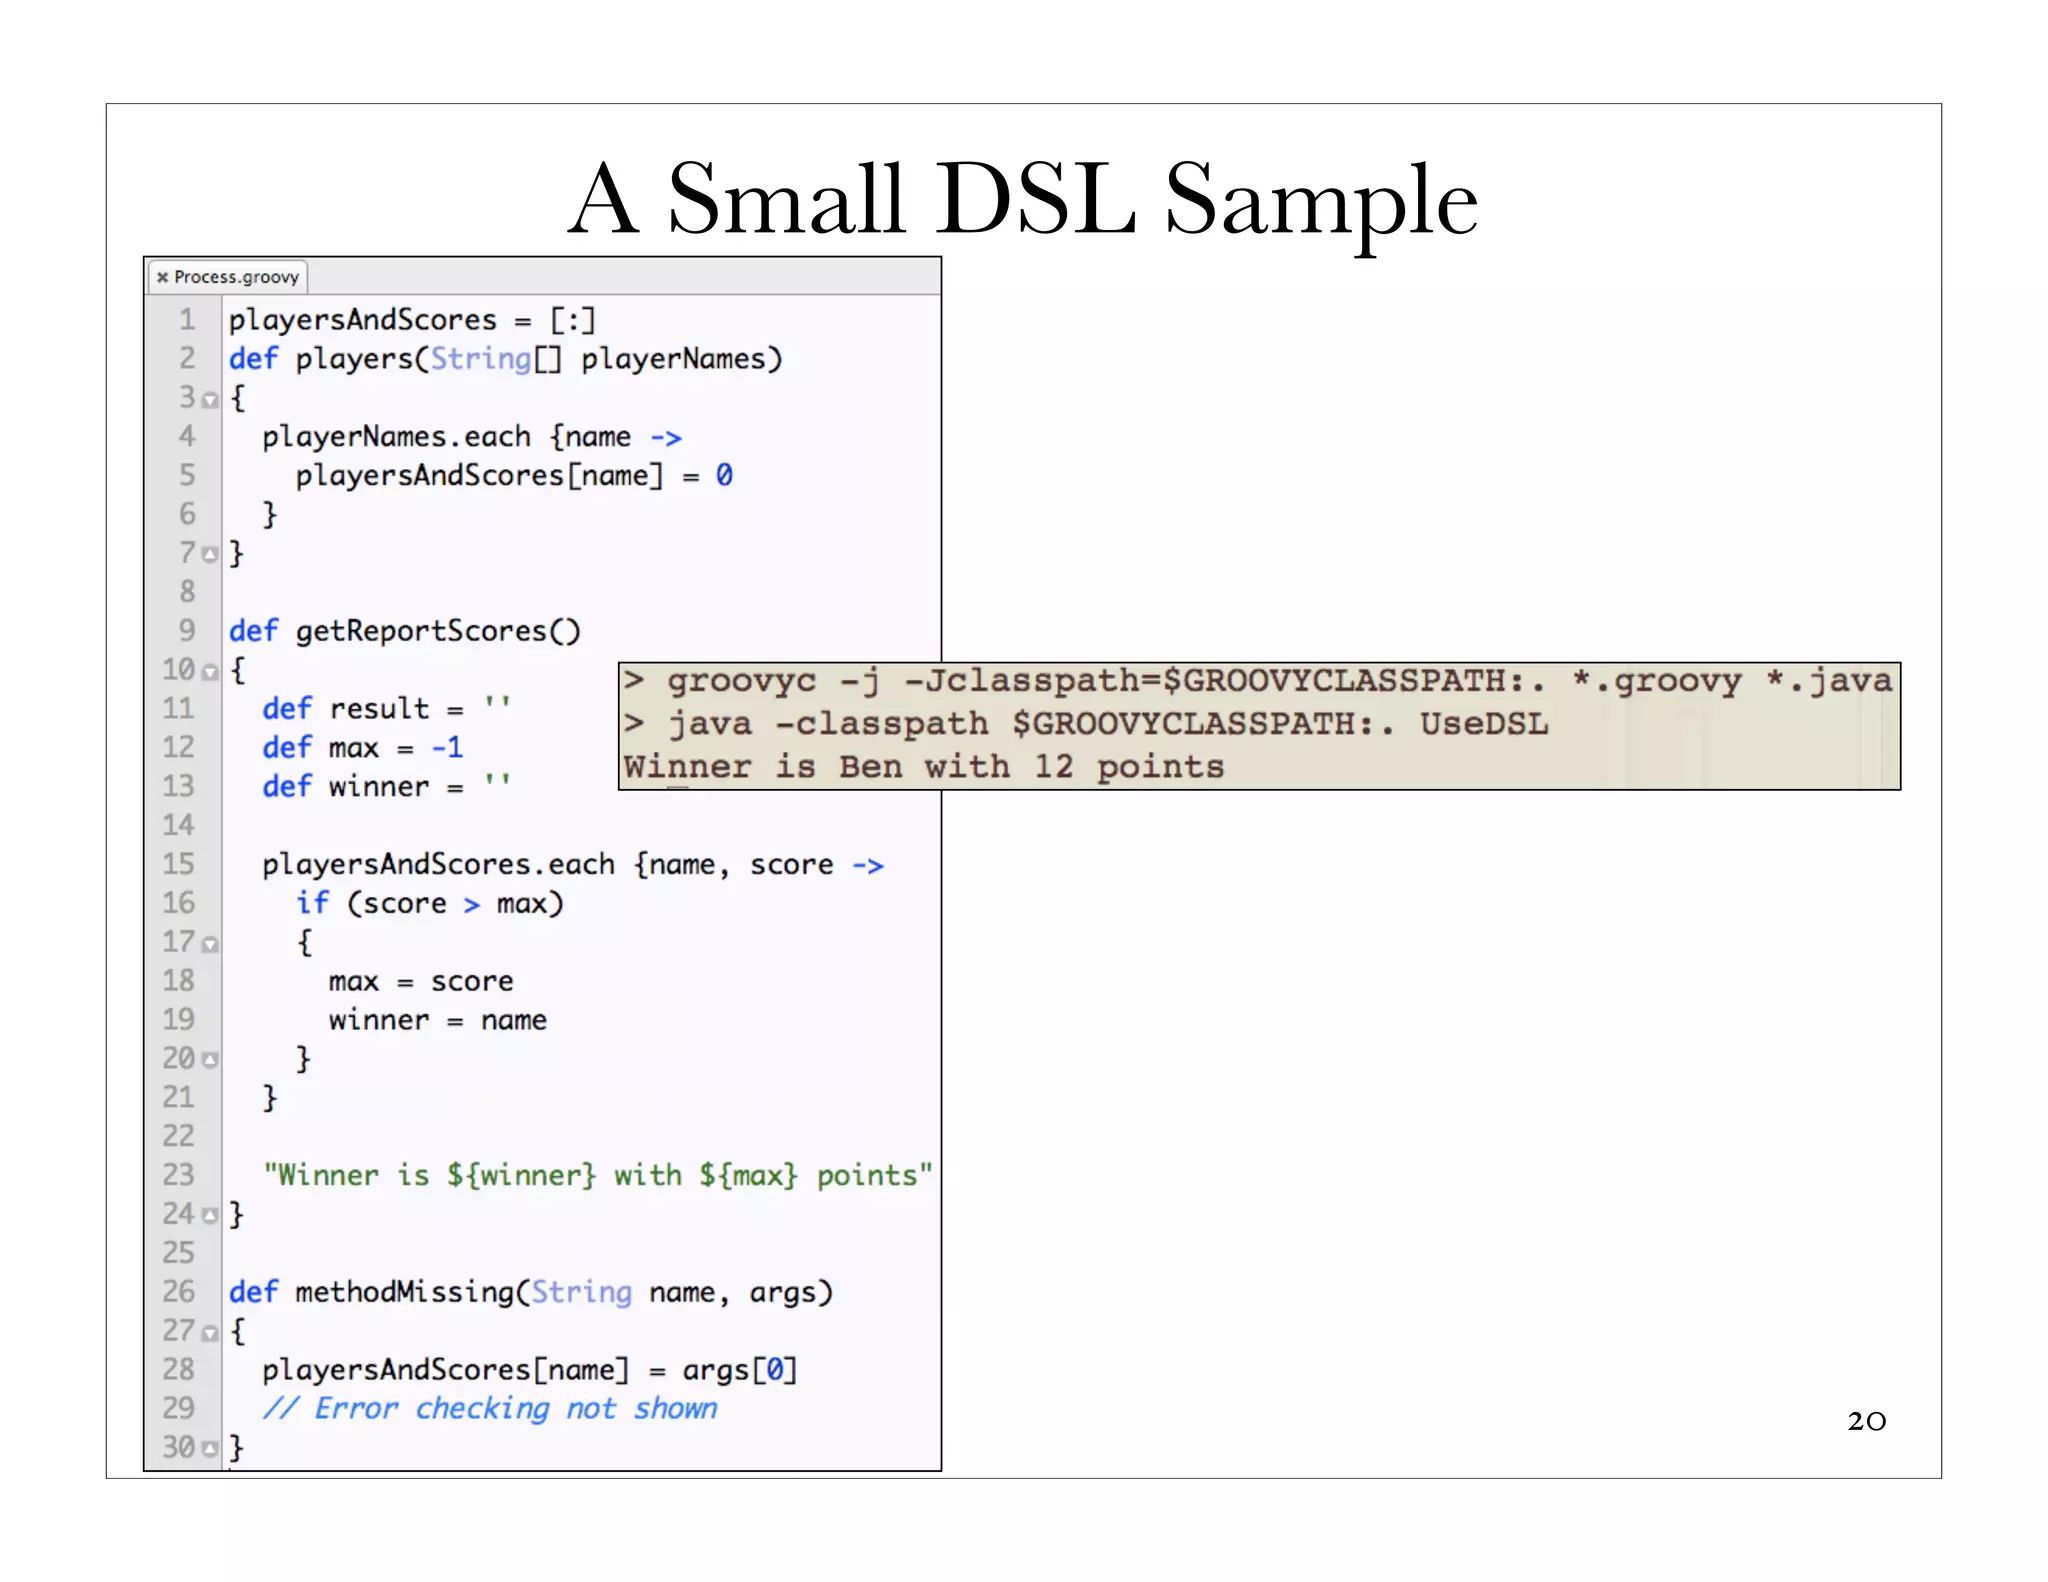Click the 'if (score > max)' line
The image size is (2048, 1582).
coord(430,904)
